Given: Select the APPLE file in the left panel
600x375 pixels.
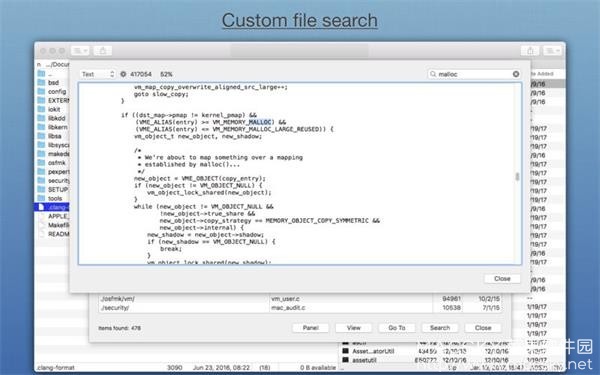Looking at the screenshot, I should 52,216.
